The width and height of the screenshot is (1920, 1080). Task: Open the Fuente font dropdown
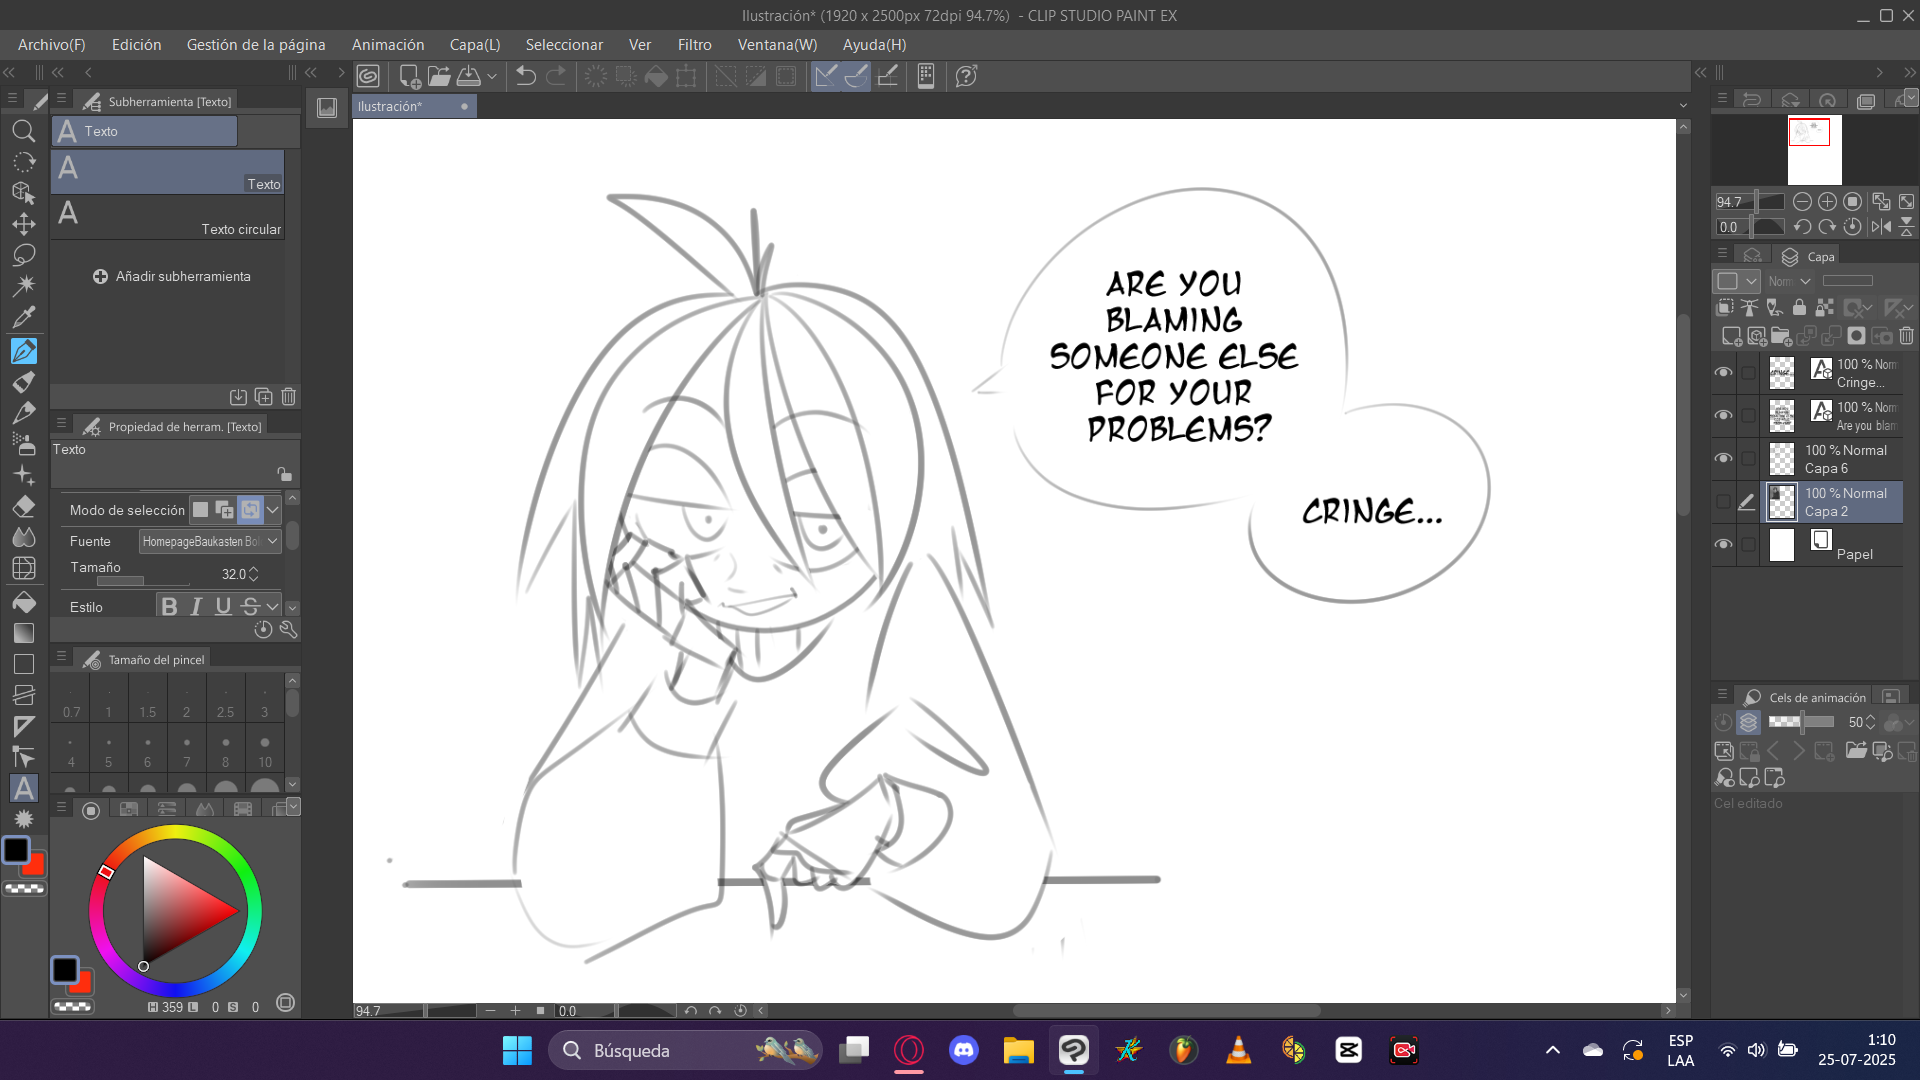point(272,541)
